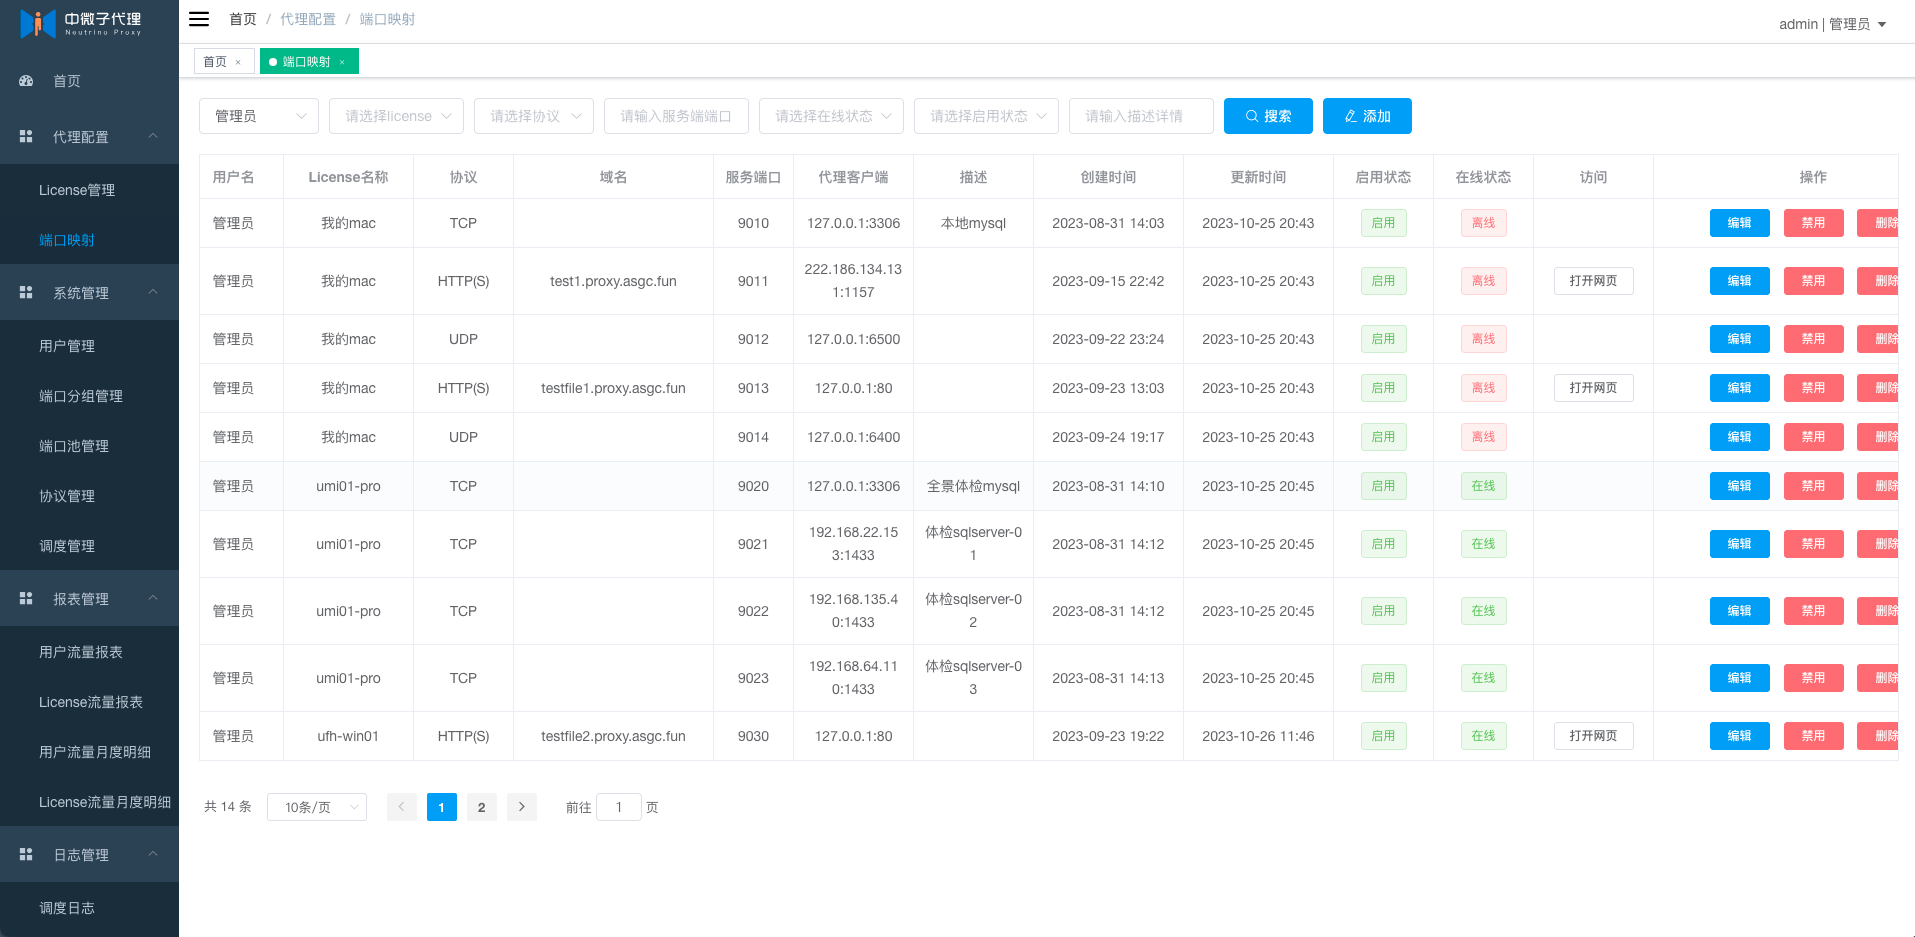Screen dimensions: 1915x937
Task: Click the blue 搜索 search button
Action: point(1268,116)
